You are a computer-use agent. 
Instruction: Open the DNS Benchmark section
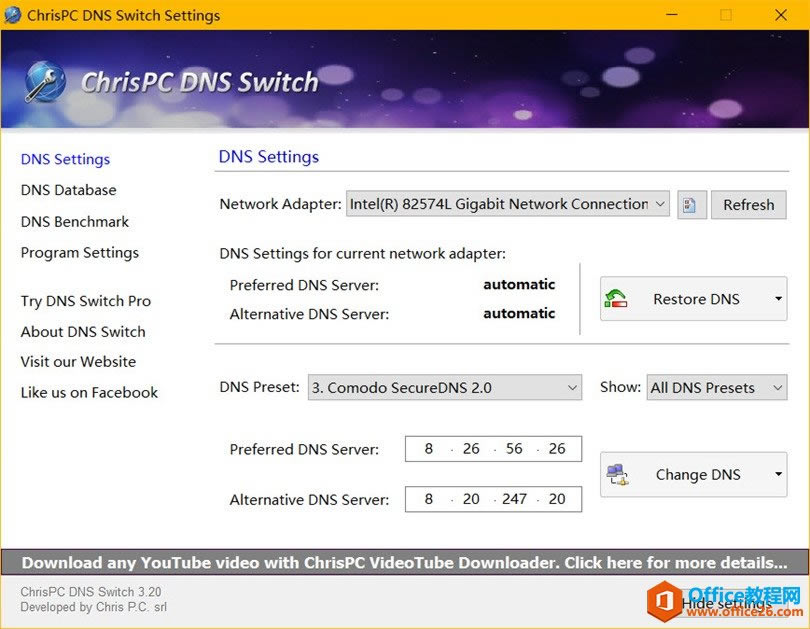point(74,222)
